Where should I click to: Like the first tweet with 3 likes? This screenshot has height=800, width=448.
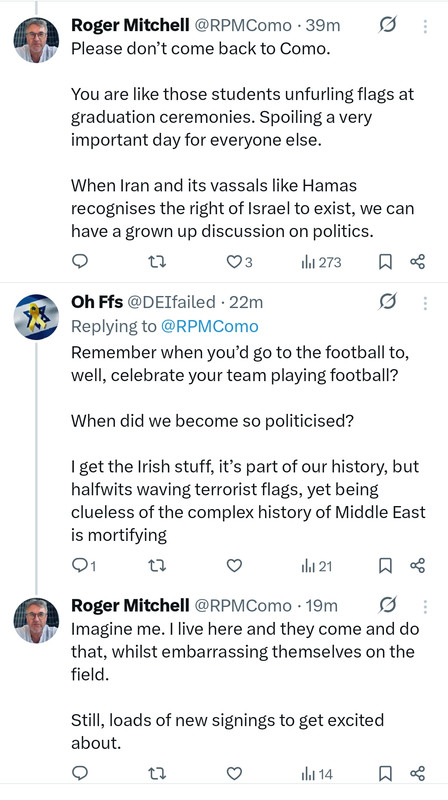point(239,262)
